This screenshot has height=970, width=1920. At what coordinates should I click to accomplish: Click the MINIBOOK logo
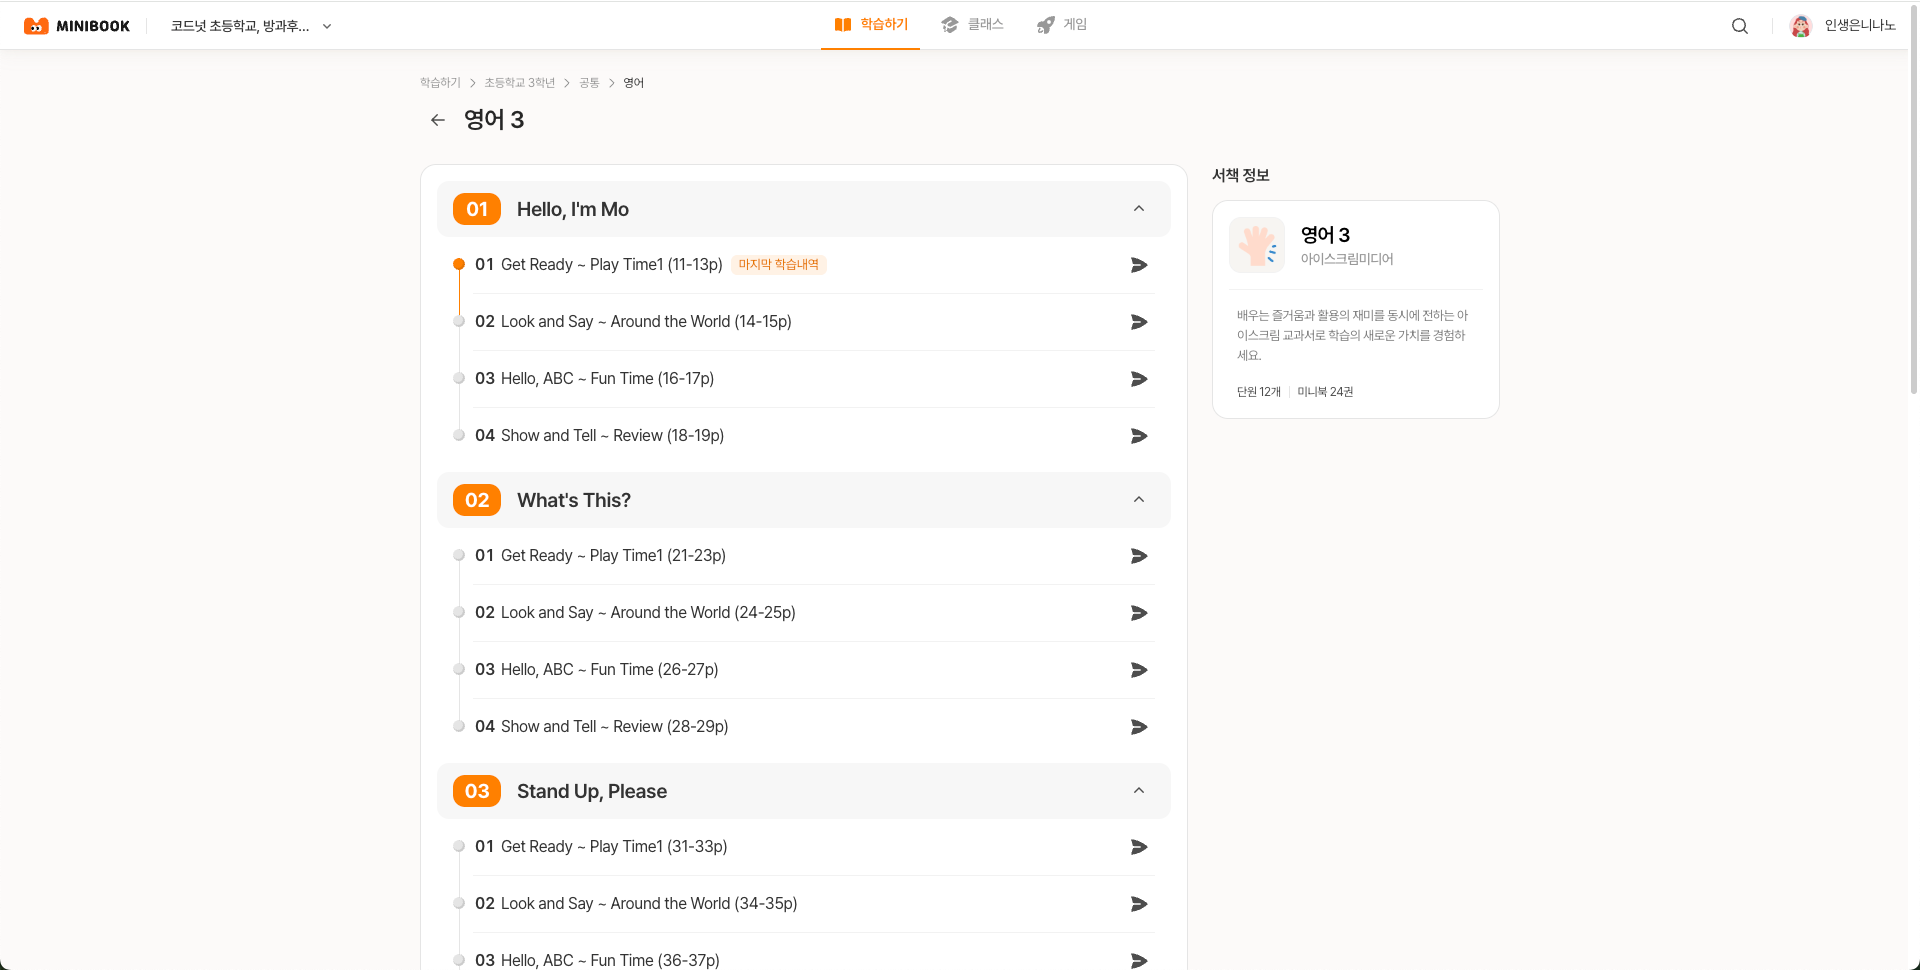tap(77, 26)
